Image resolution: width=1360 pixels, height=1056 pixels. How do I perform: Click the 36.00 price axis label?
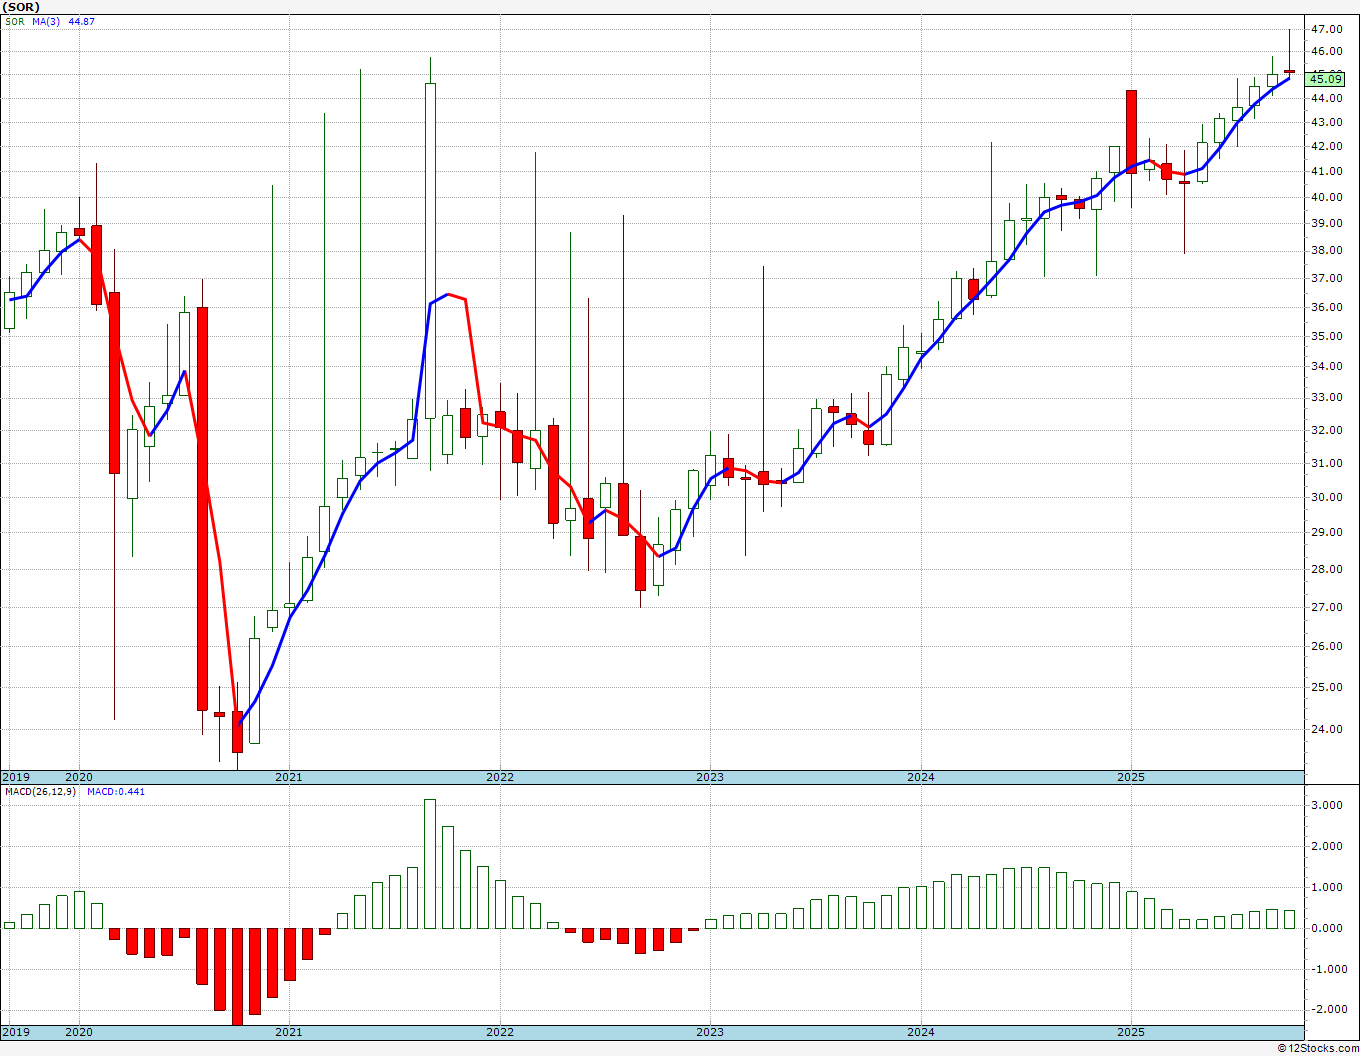1327,308
